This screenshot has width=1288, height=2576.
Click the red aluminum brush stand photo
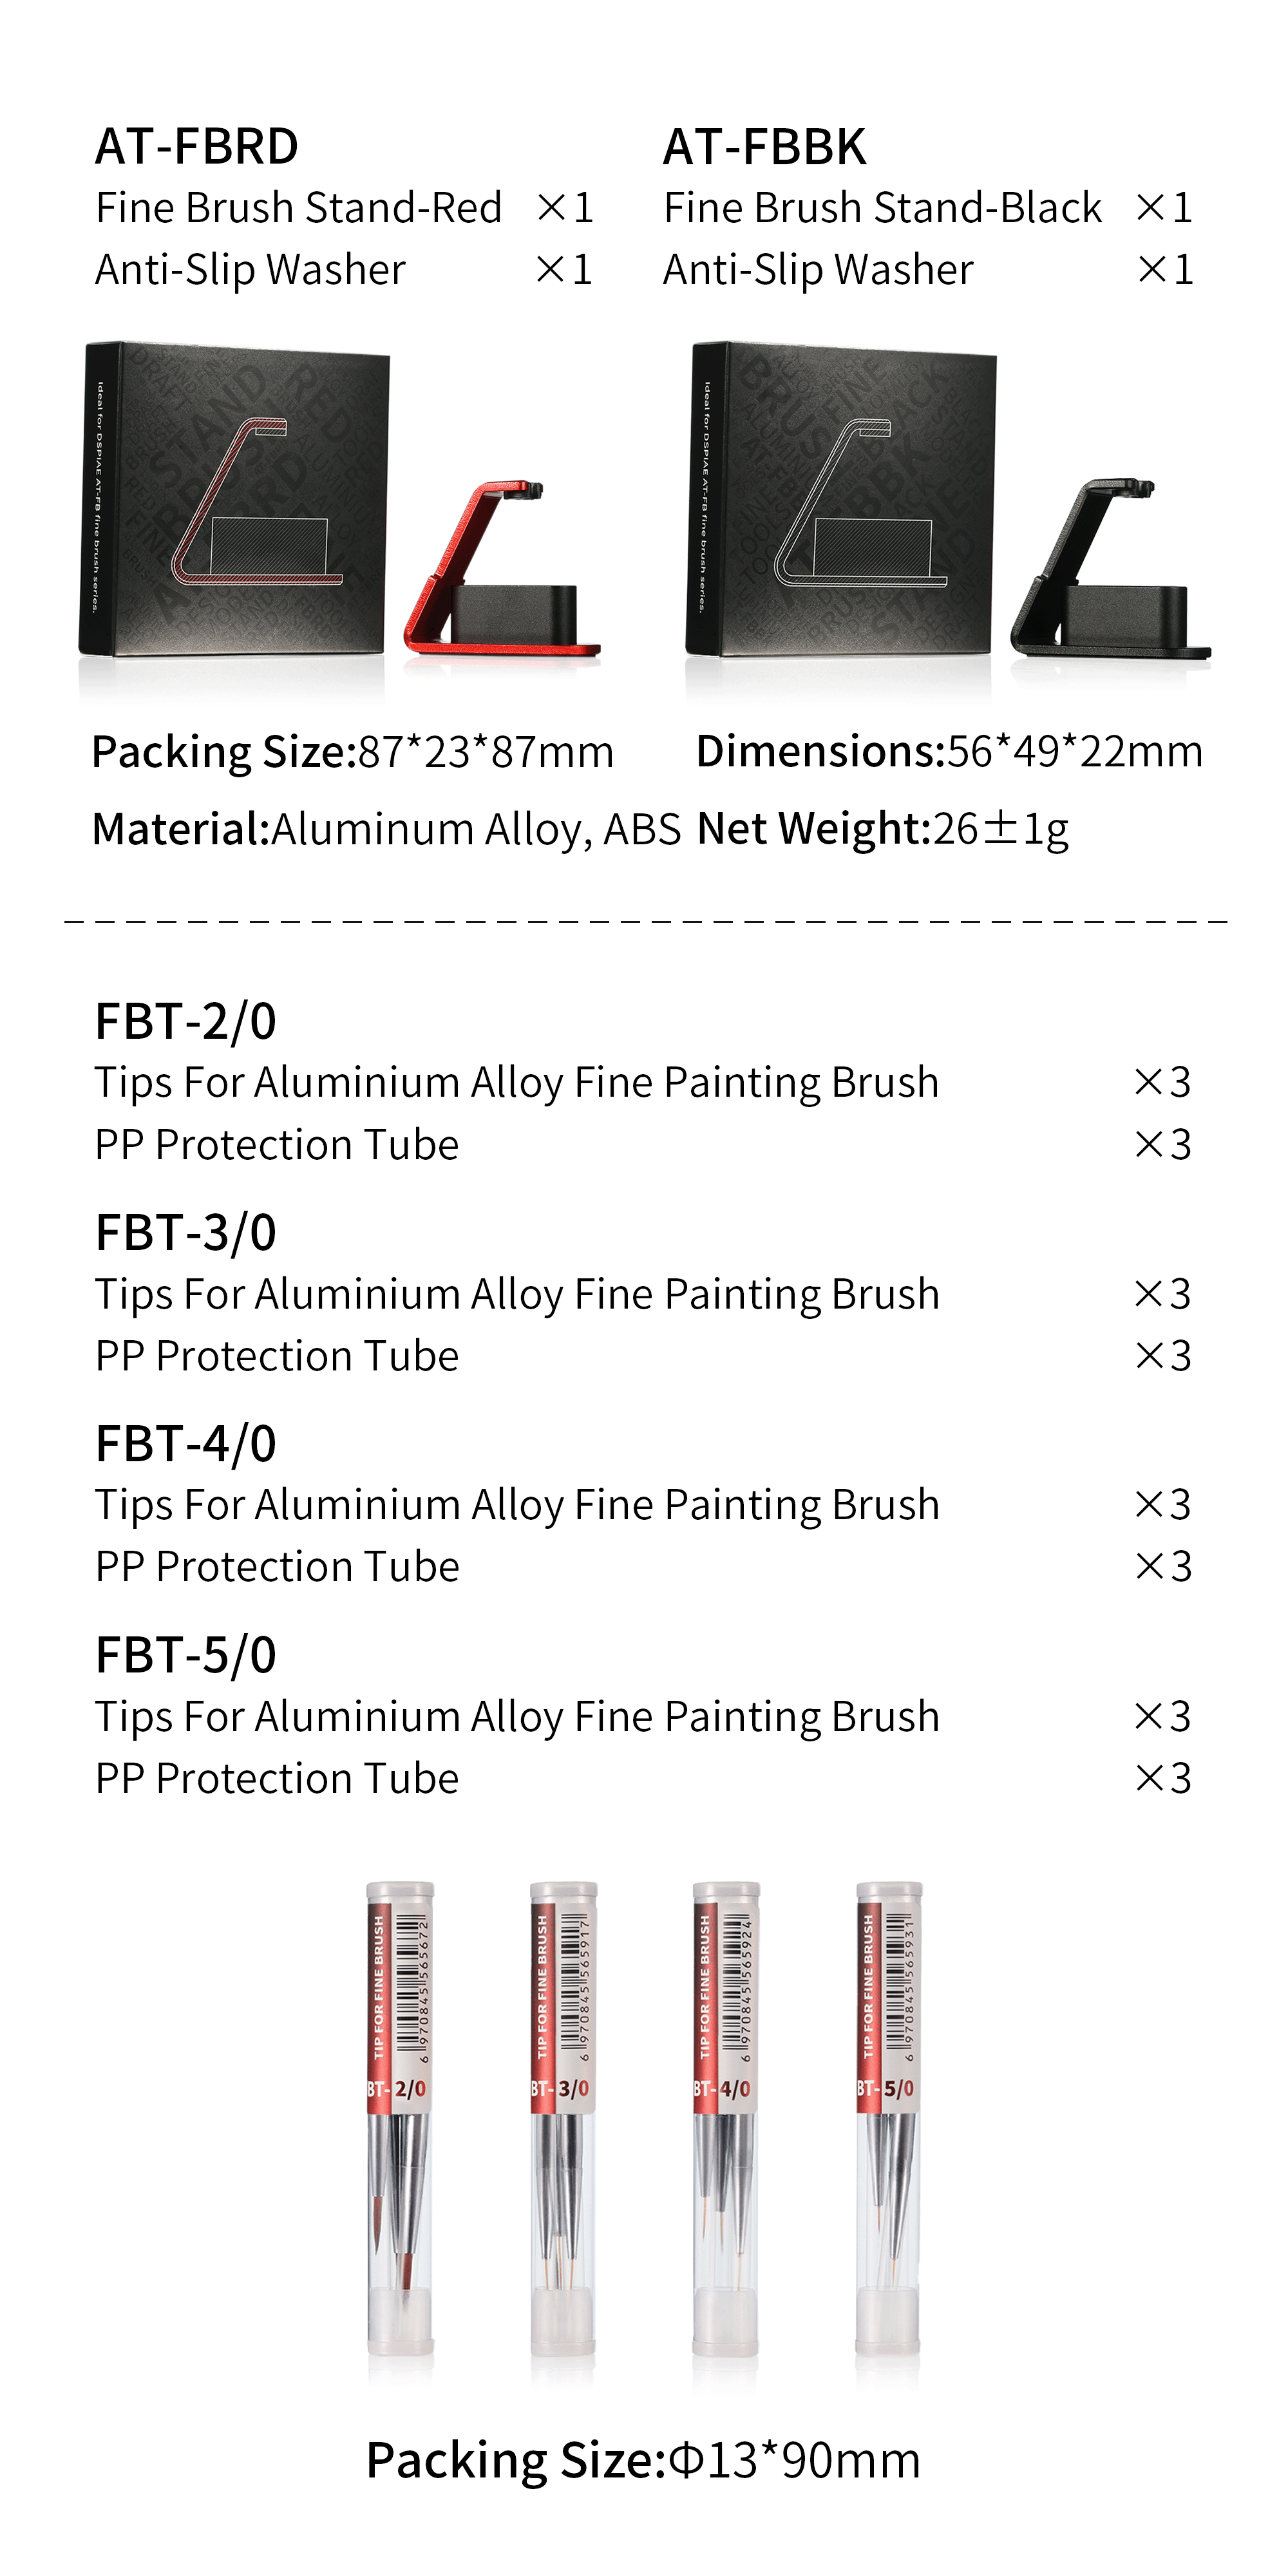[500, 572]
